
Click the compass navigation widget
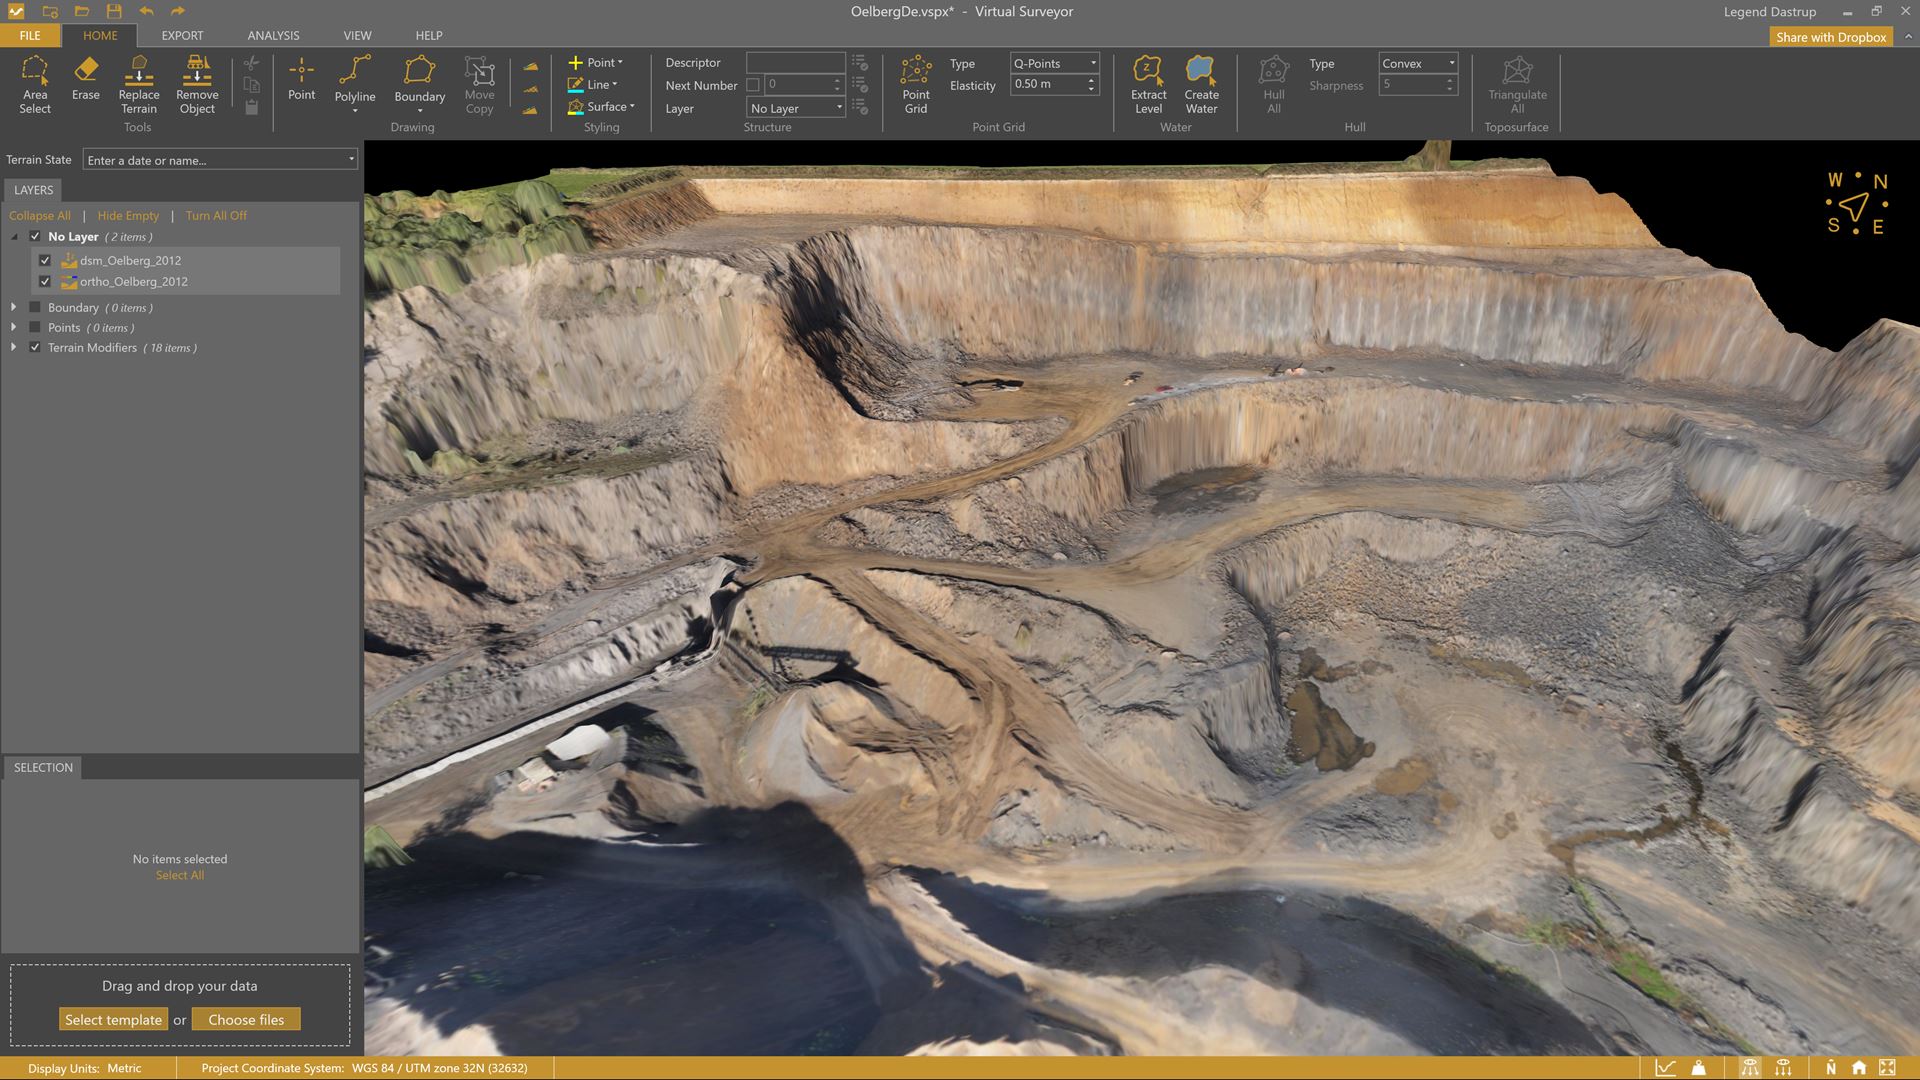pos(1856,205)
